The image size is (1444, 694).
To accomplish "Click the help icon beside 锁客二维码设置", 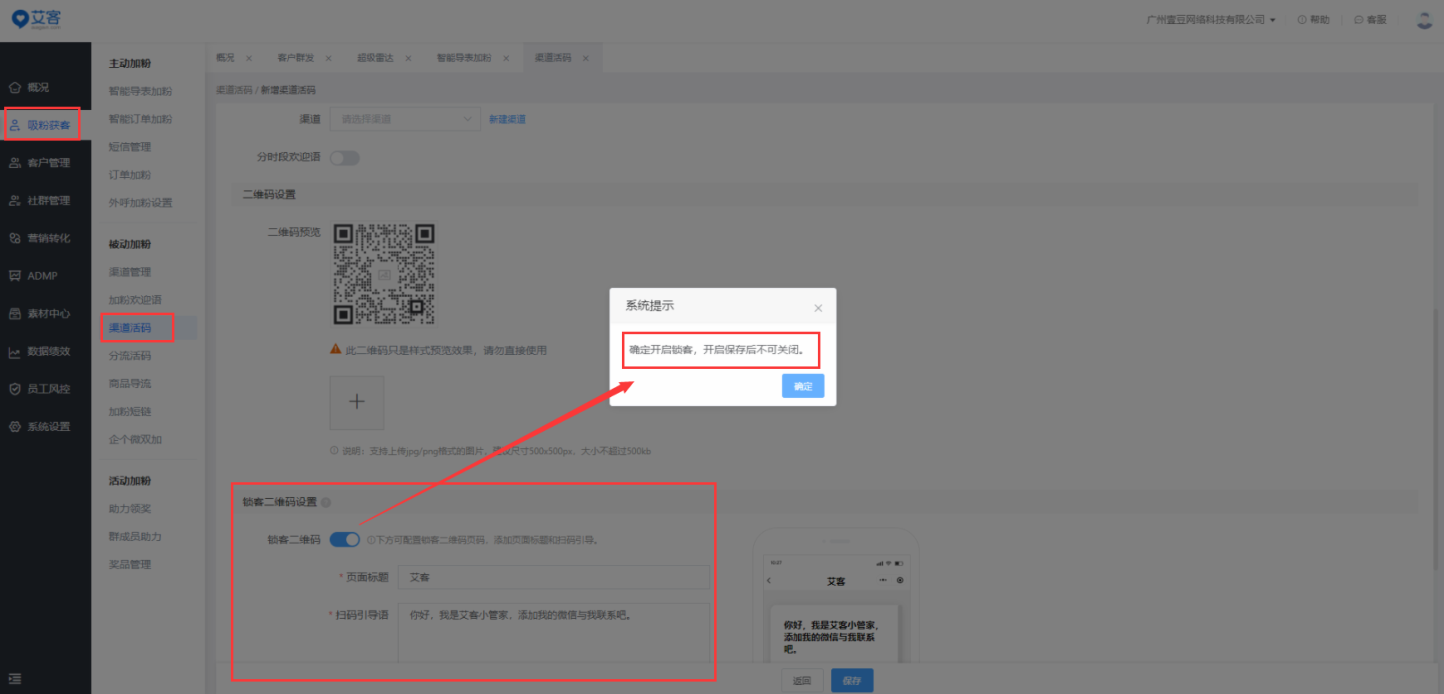I will click(x=326, y=503).
